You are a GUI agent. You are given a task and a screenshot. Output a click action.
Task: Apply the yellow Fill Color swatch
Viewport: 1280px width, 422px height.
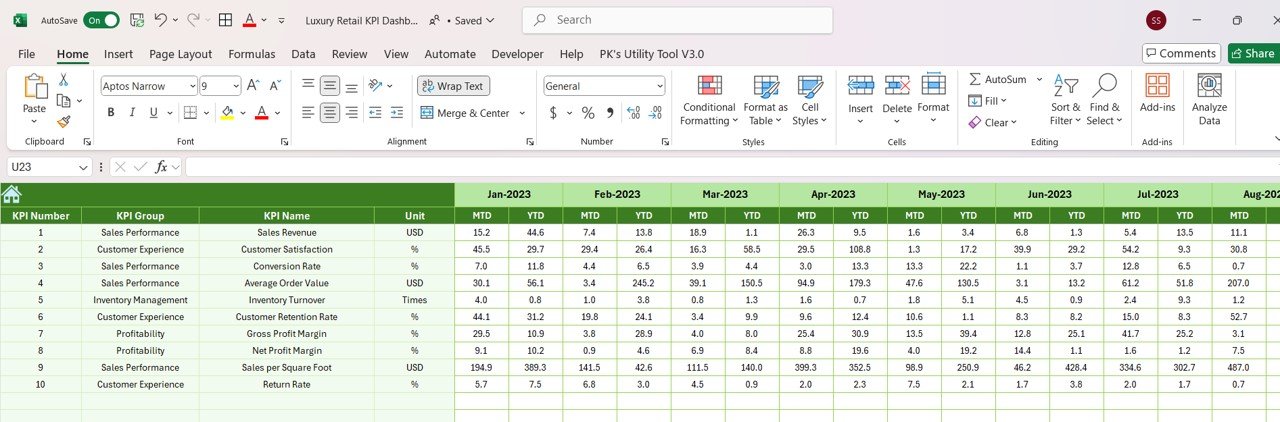pos(227,113)
